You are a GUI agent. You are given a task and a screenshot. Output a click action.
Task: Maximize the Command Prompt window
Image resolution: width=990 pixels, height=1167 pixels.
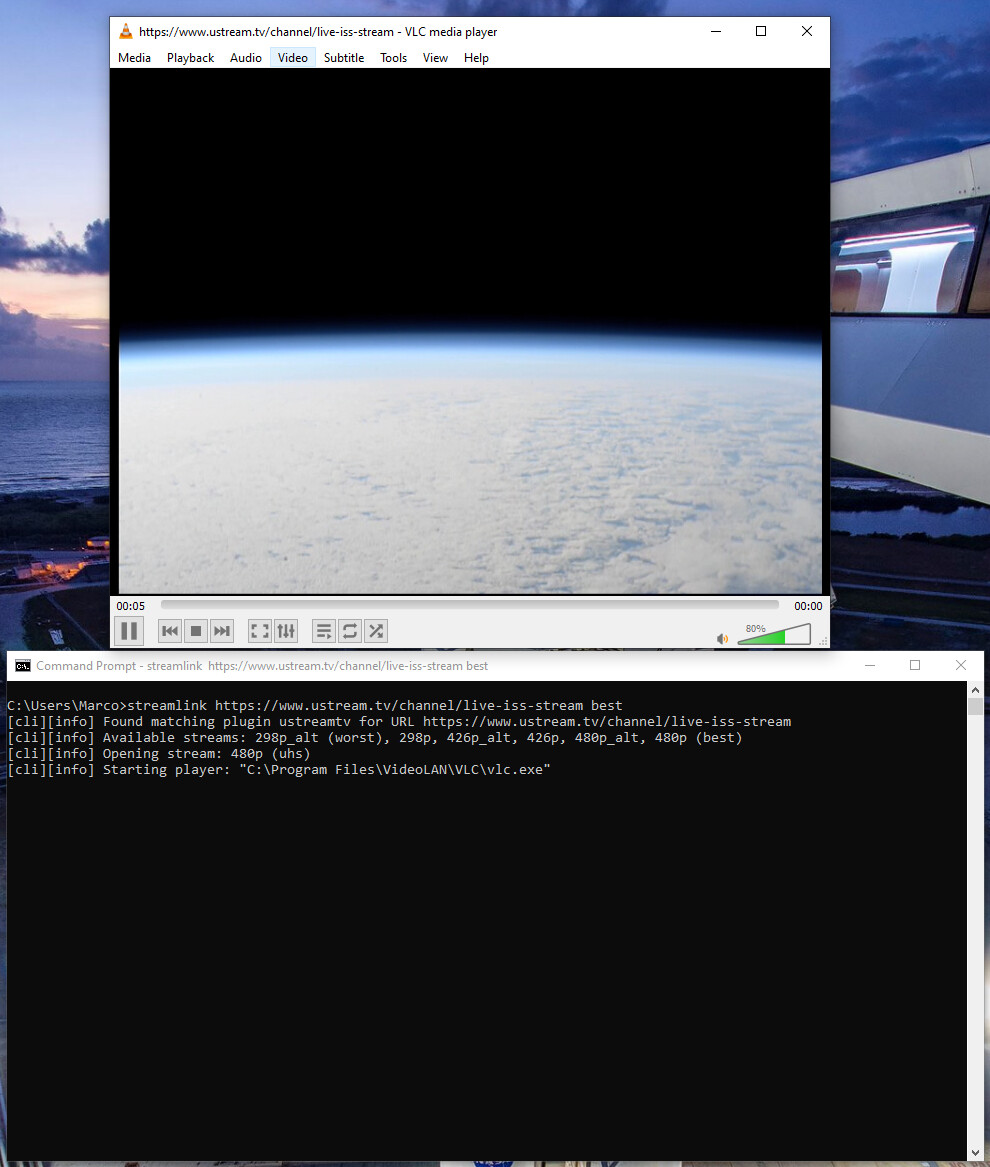(915, 665)
